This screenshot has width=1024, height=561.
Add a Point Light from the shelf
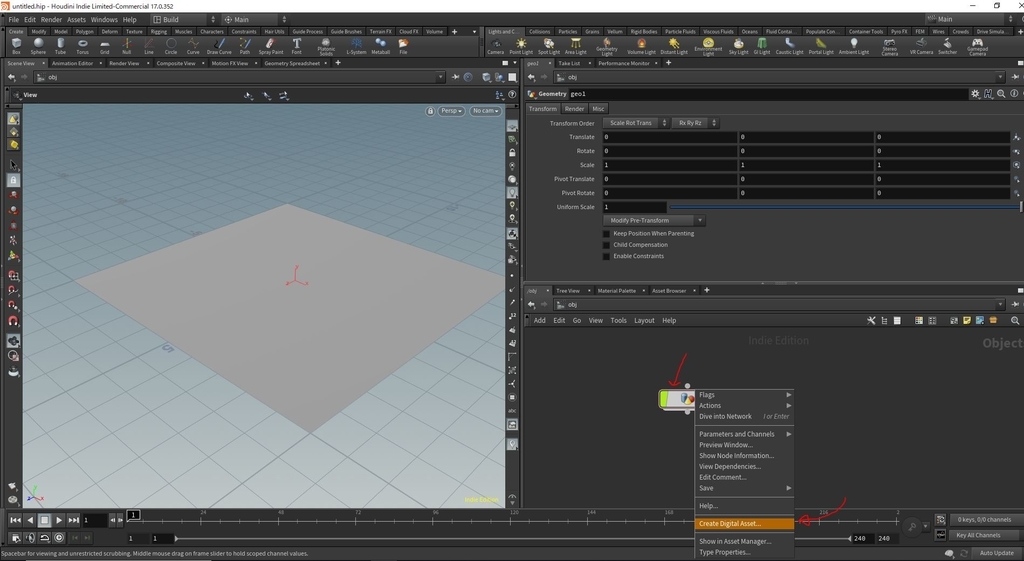[x=521, y=46]
